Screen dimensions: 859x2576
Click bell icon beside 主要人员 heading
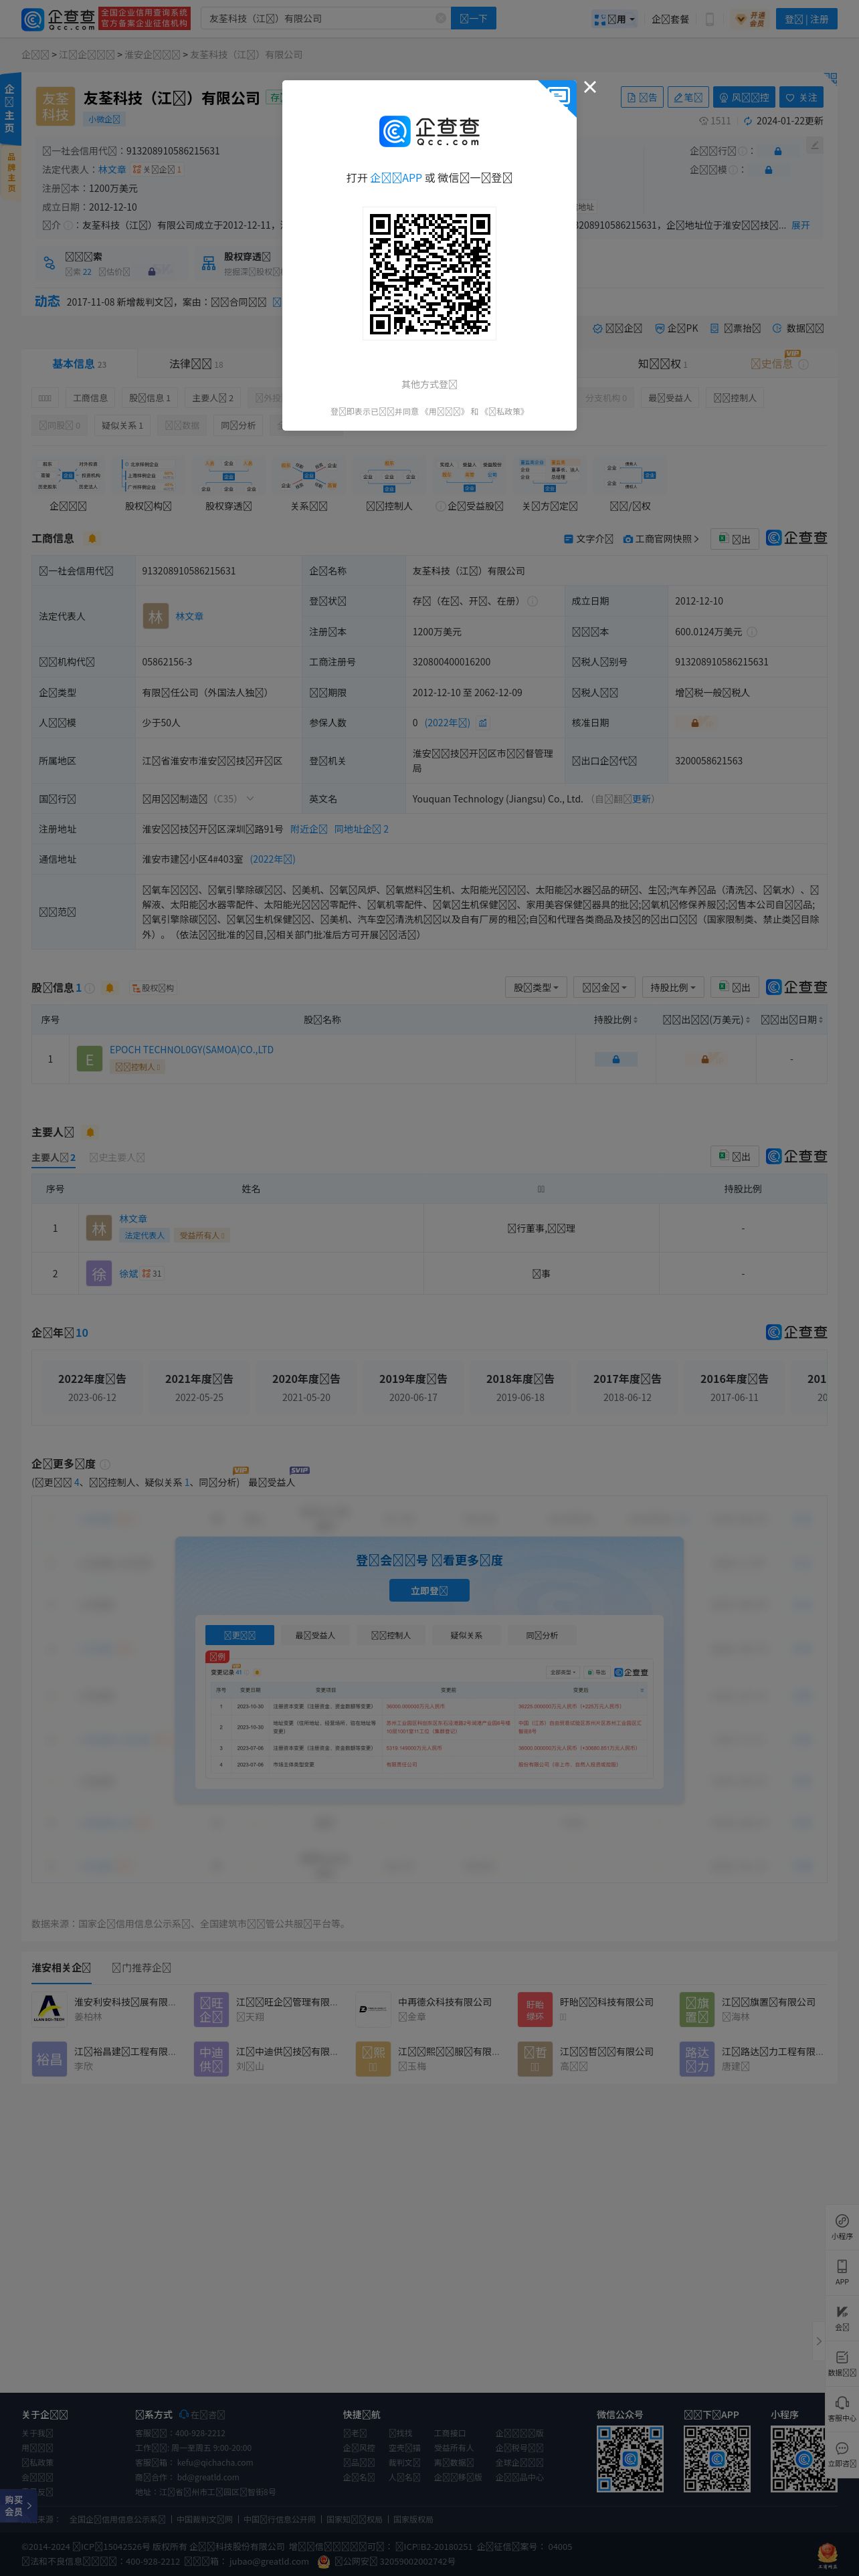coord(90,1132)
